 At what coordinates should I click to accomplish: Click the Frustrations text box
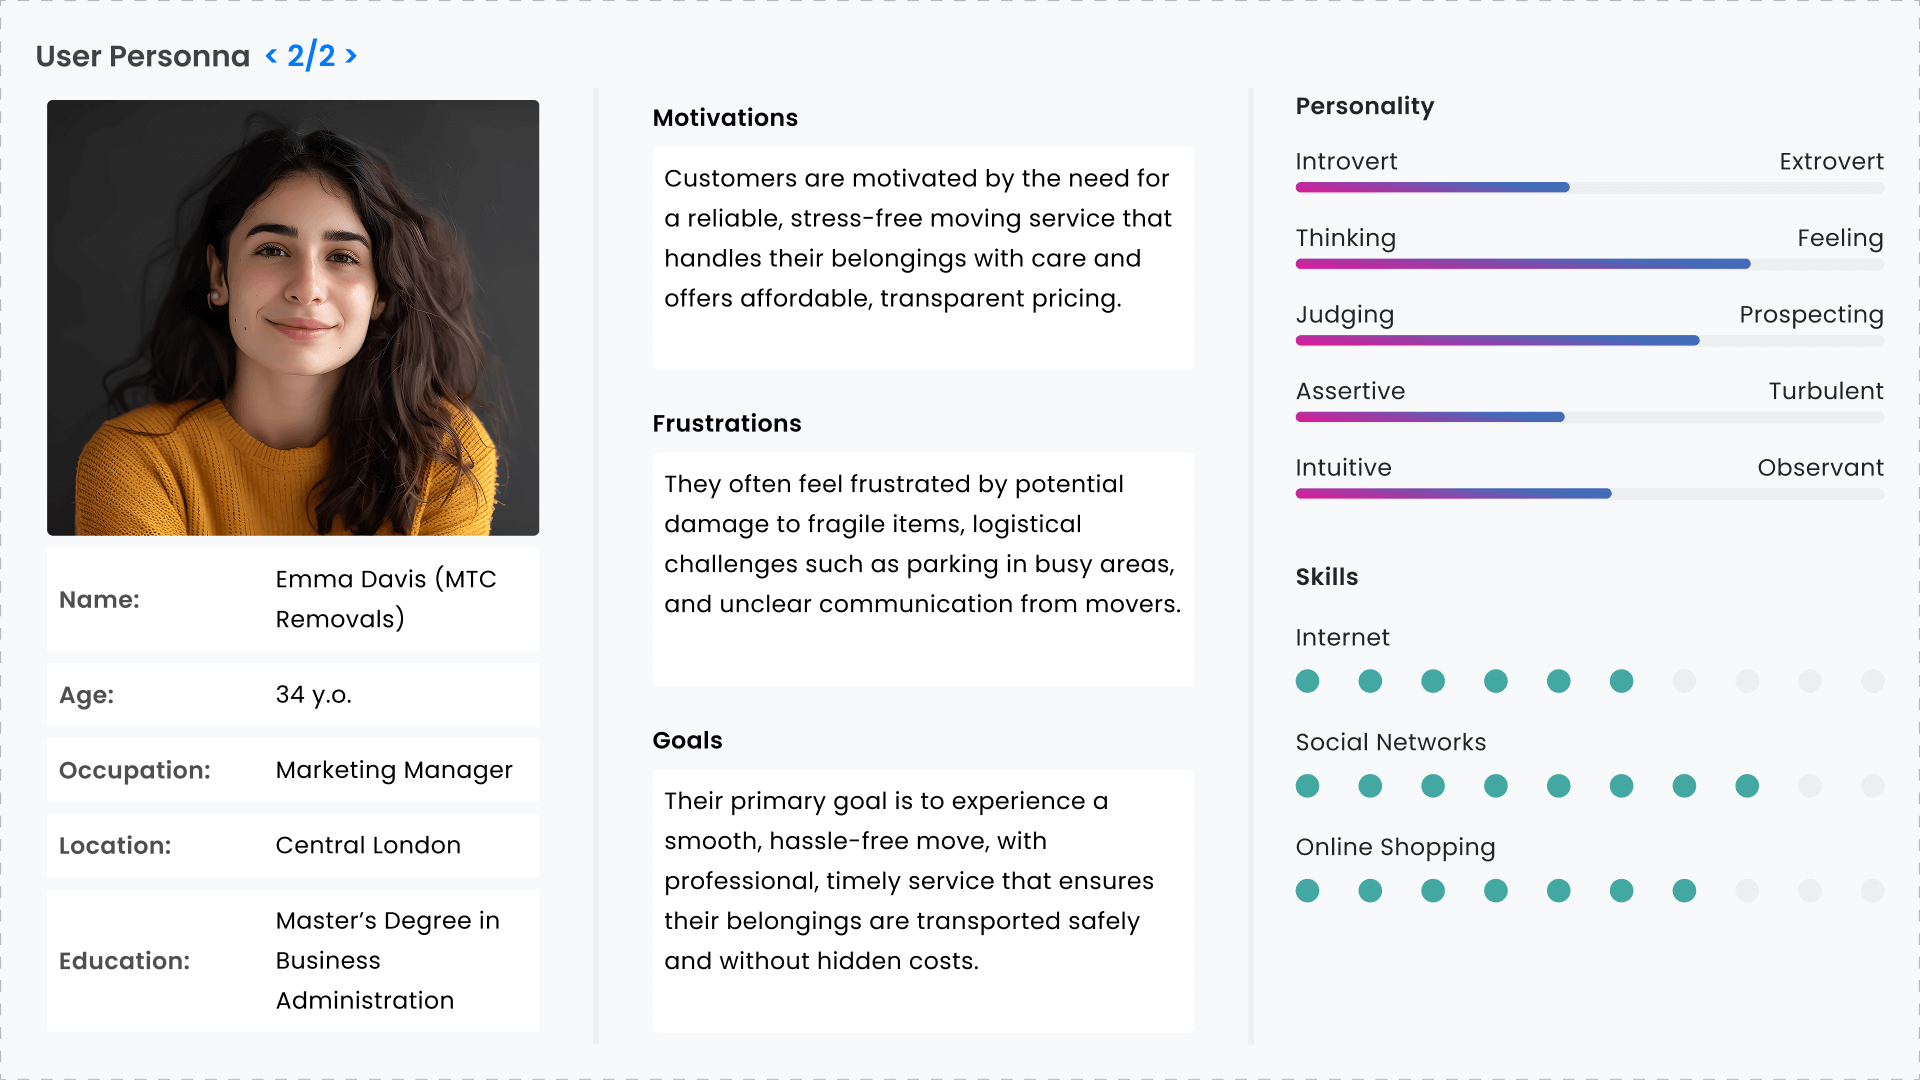pos(922,568)
